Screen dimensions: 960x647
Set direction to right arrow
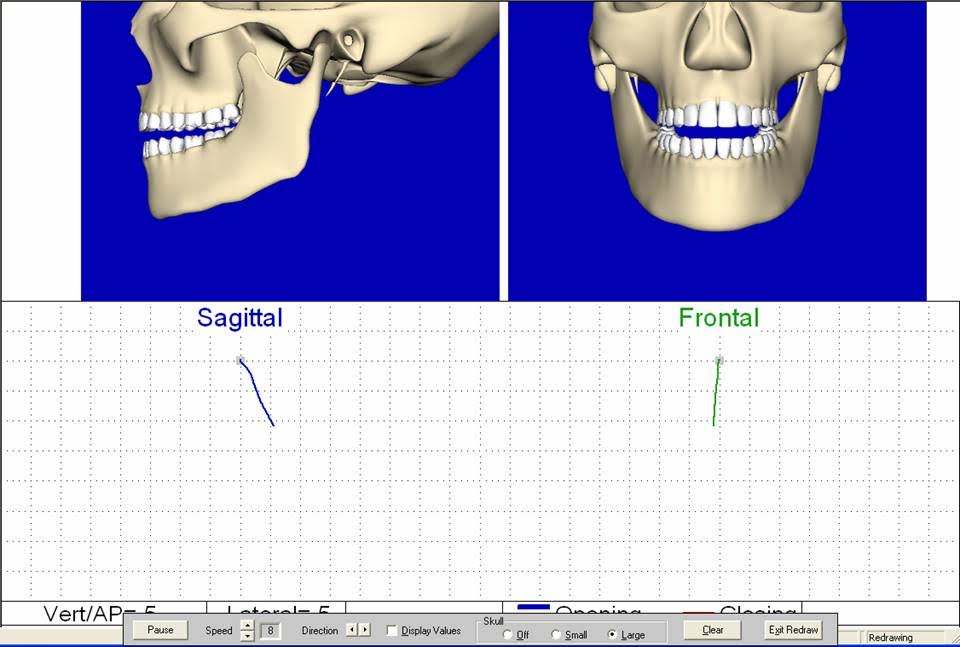[364, 630]
